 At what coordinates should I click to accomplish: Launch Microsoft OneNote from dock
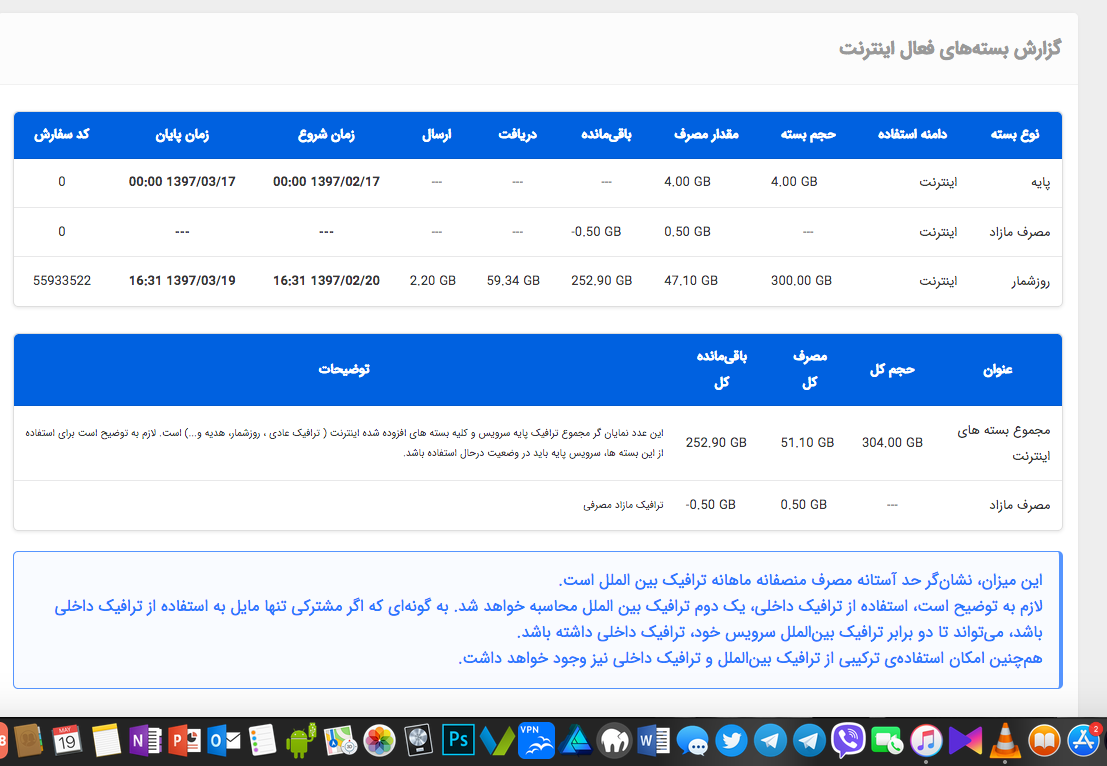(145, 741)
